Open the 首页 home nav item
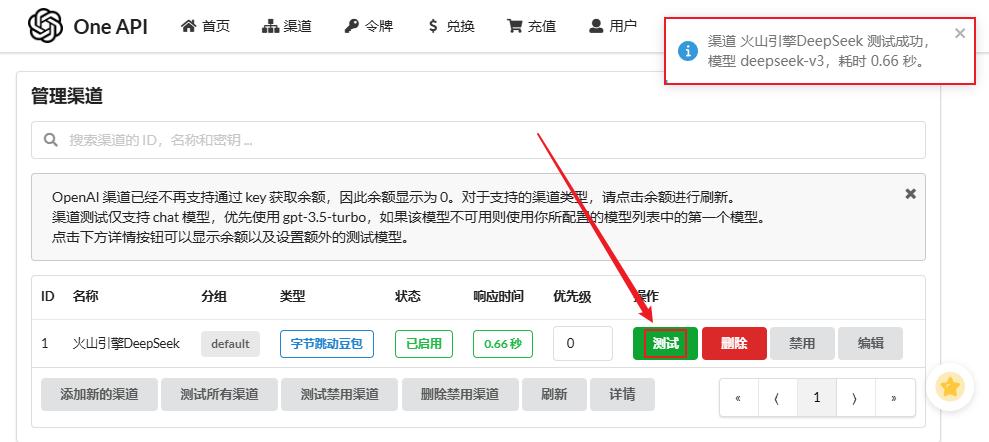Screen dimensions: 989x442 [205, 26]
